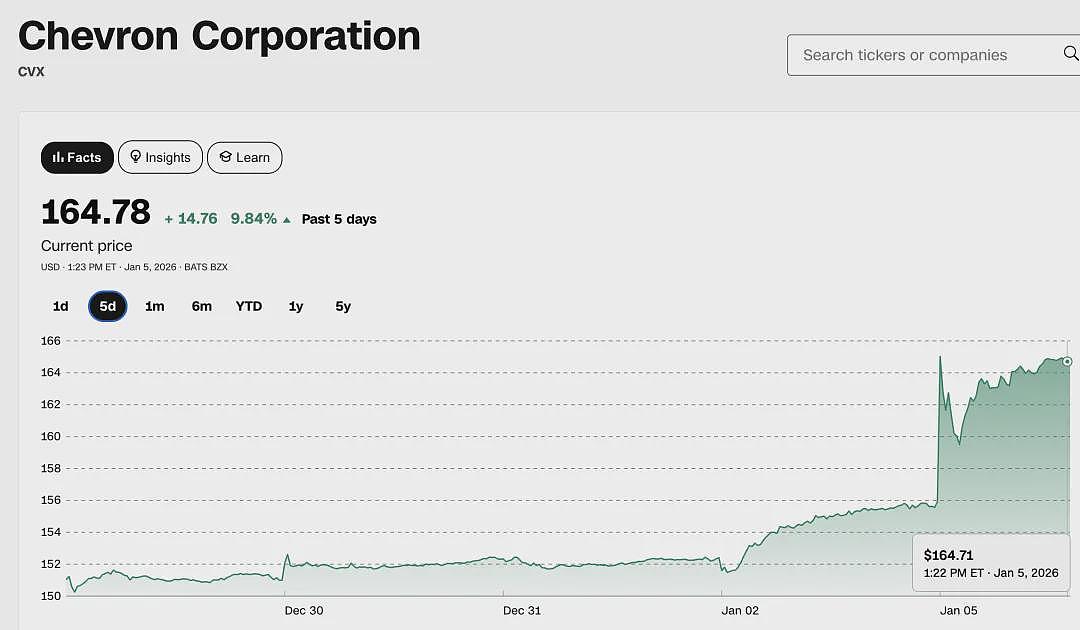Viewport: 1080px width, 630px height.
Task: Click the + 14.76 price change value
Action: coord(191,219)
